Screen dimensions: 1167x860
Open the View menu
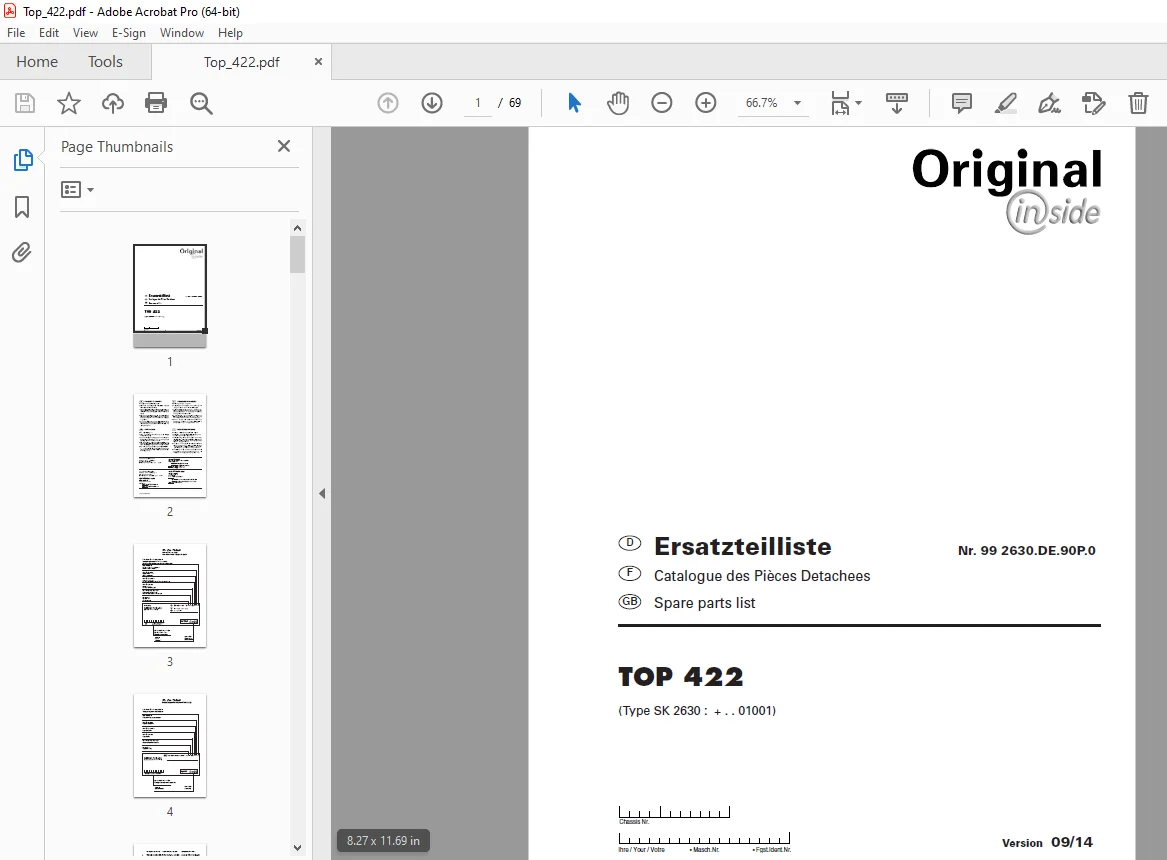pyautogui.click(x=85, y=33)
